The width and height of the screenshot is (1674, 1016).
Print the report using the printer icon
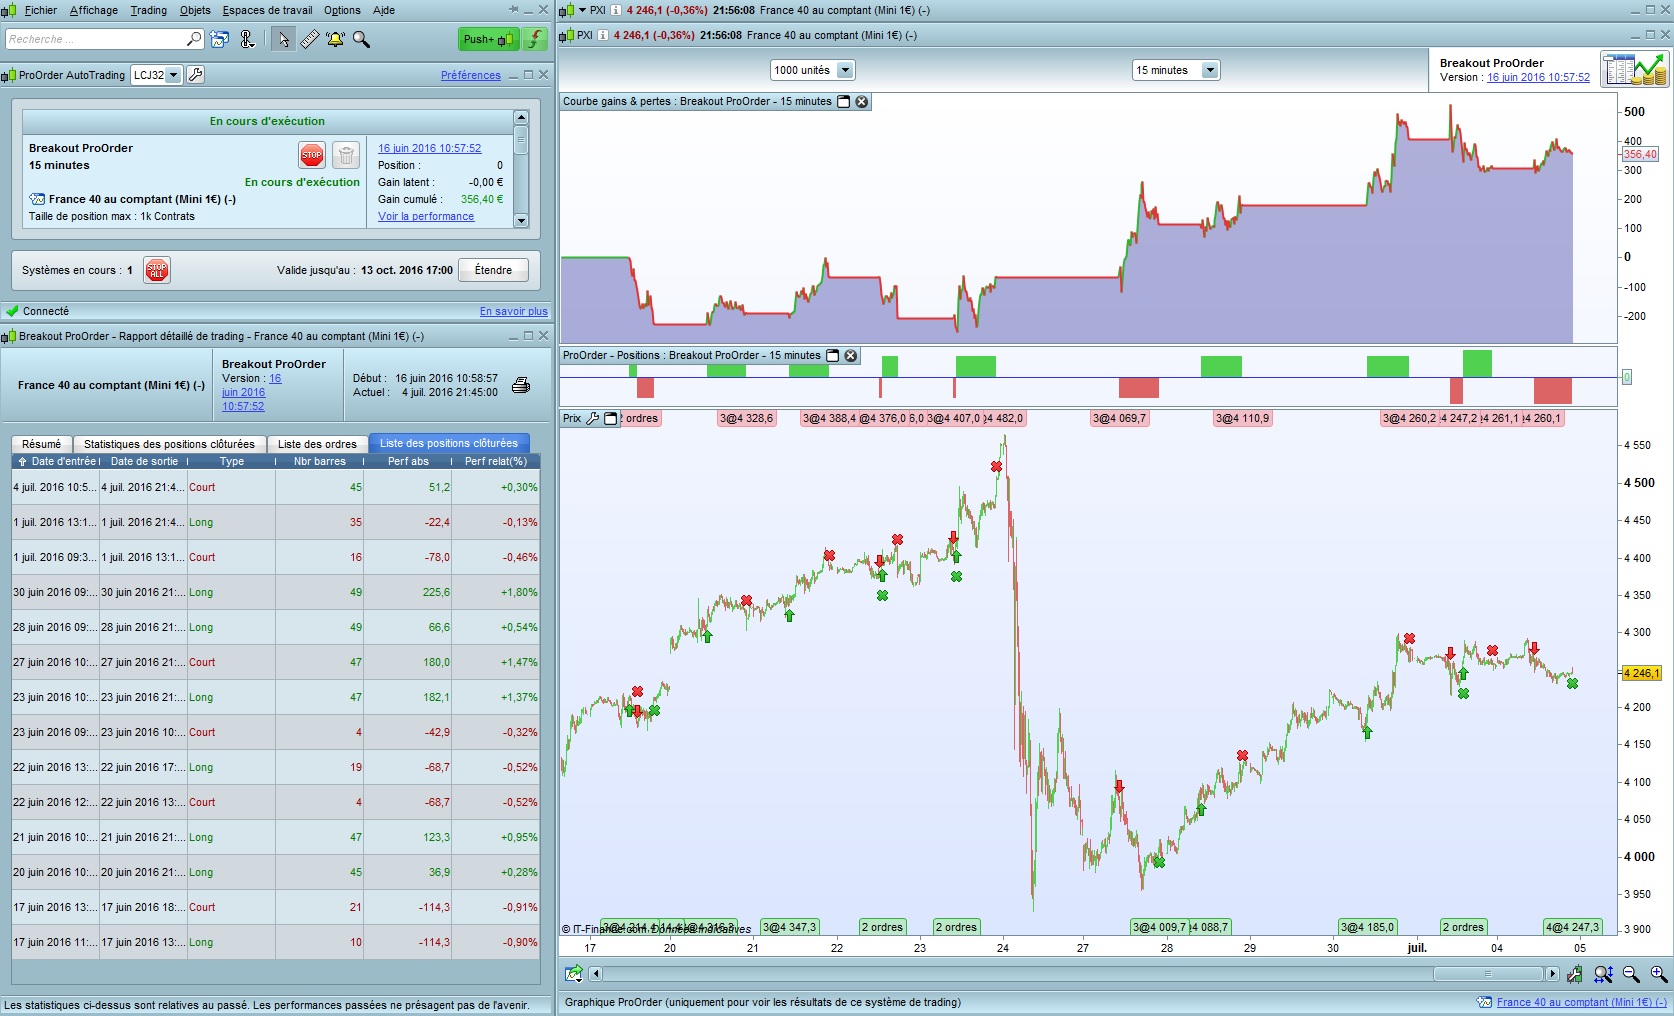pos(521,385)
